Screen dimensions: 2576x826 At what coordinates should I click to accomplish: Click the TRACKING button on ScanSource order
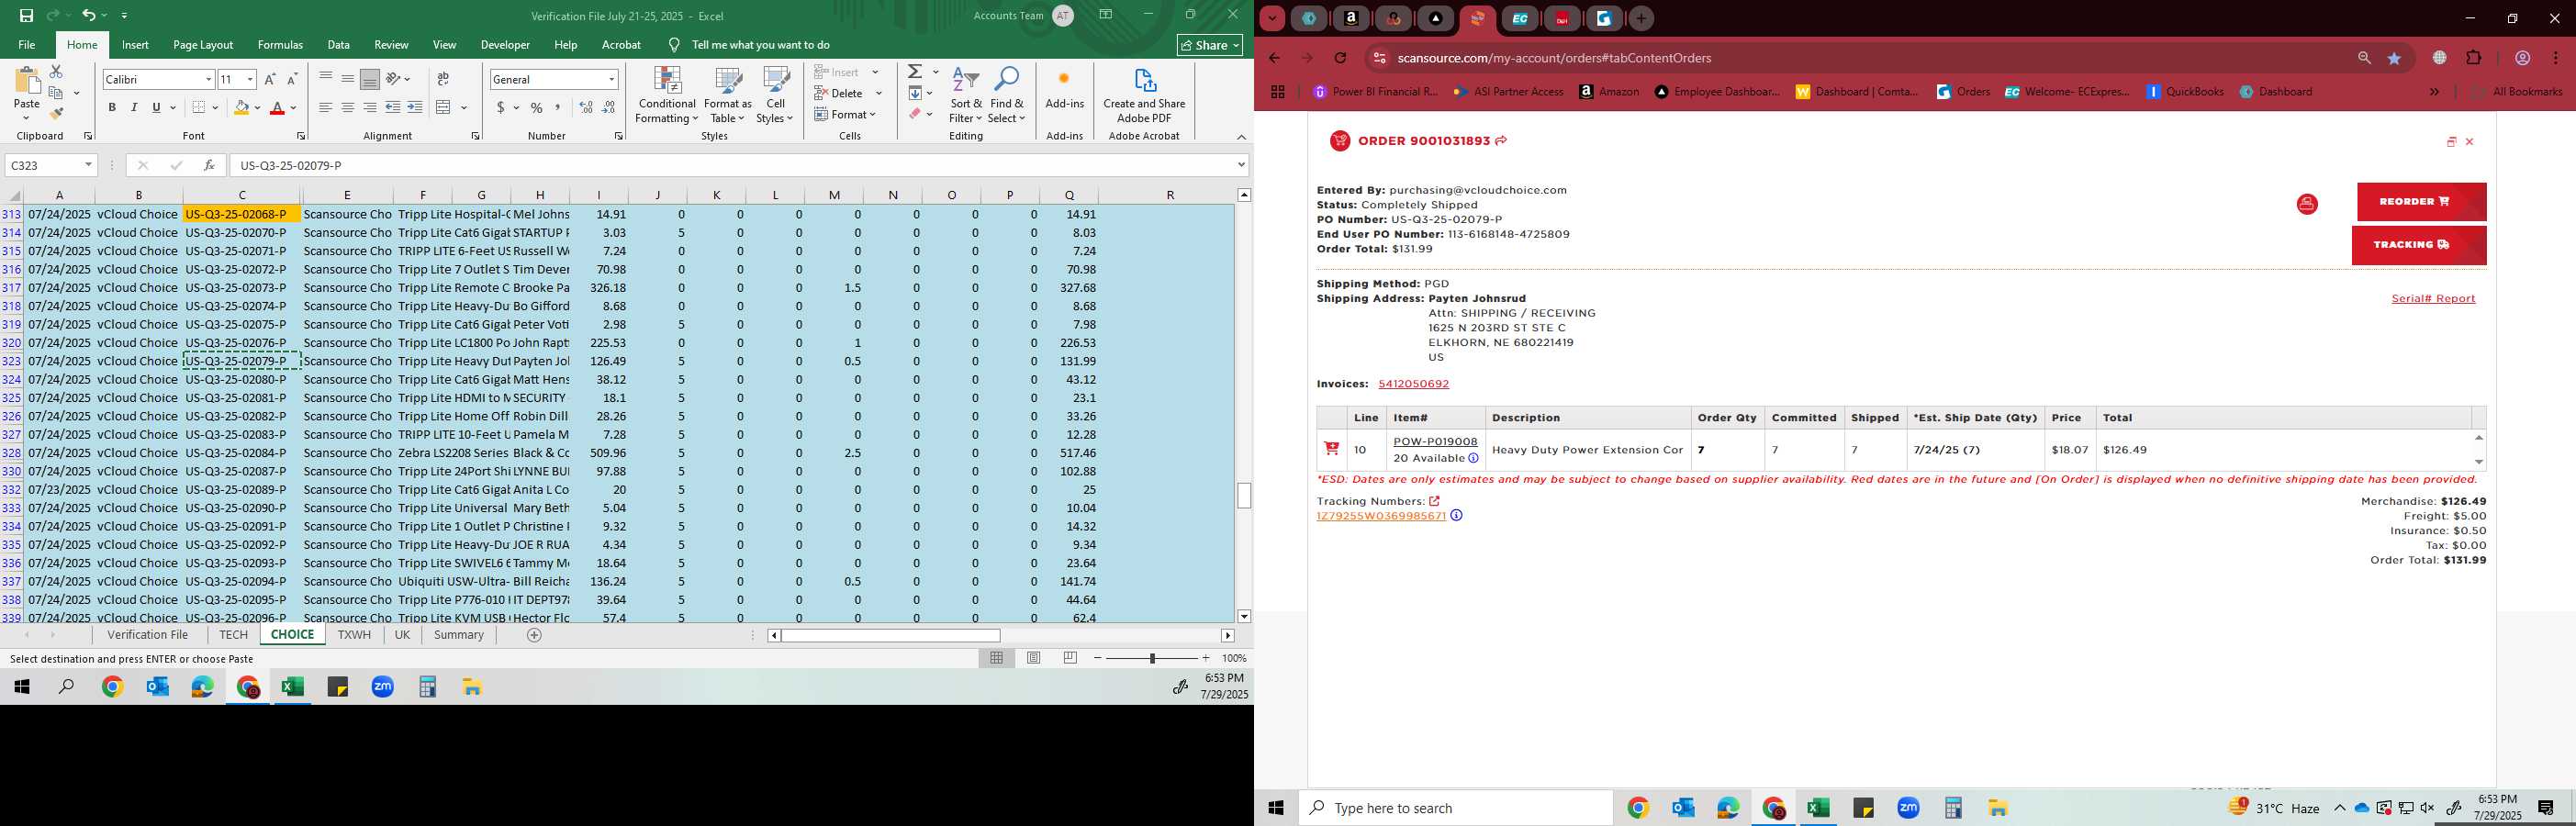click(2419, 245)
